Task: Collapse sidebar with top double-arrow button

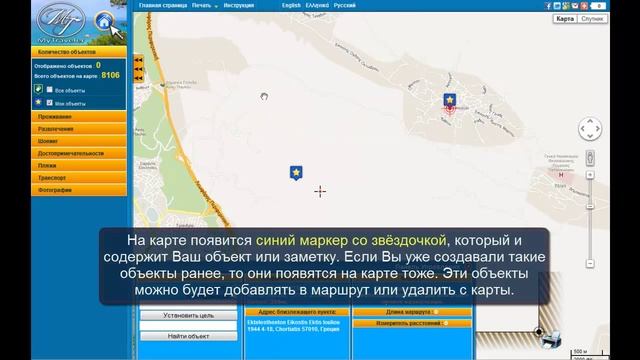Action: pyautogui.click(x=138, y=60)
